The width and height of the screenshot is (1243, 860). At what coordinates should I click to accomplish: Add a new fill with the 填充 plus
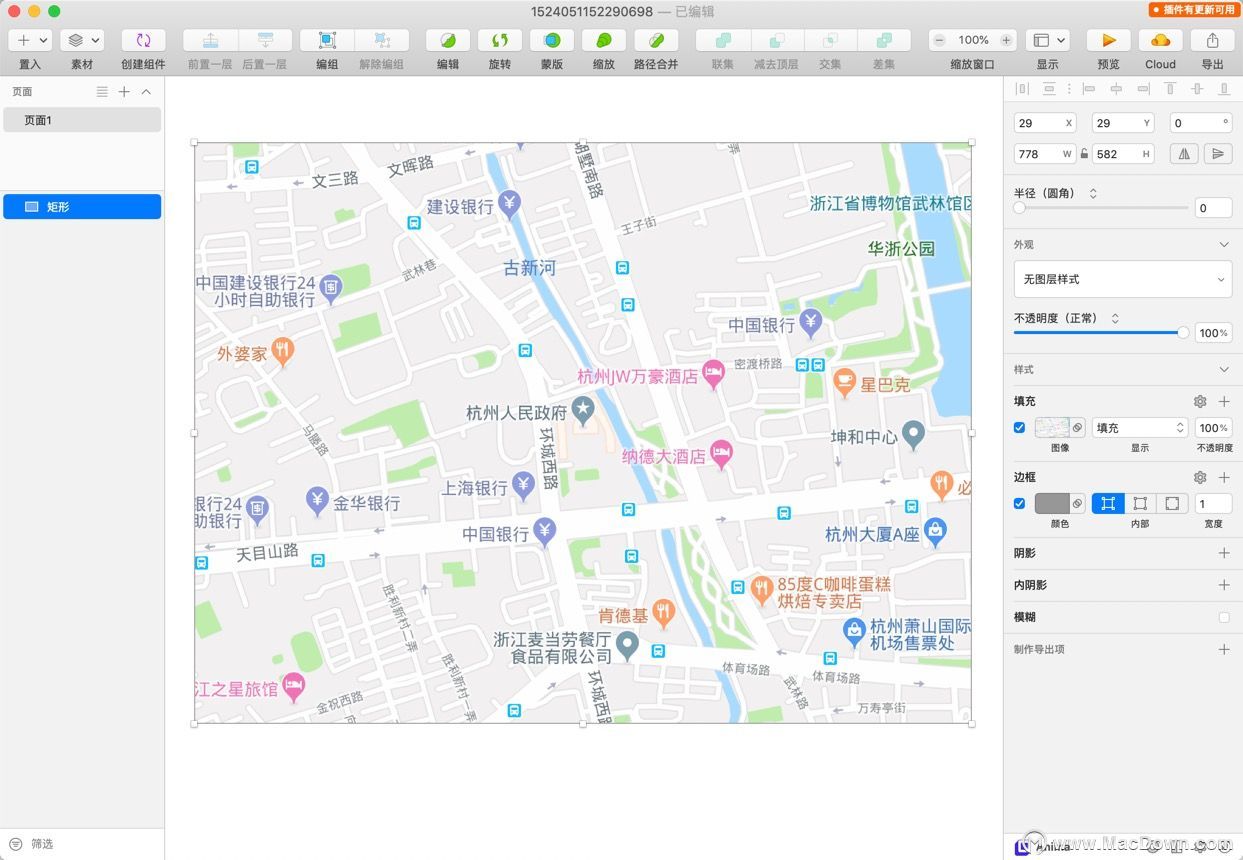(x=1224, y=401)
